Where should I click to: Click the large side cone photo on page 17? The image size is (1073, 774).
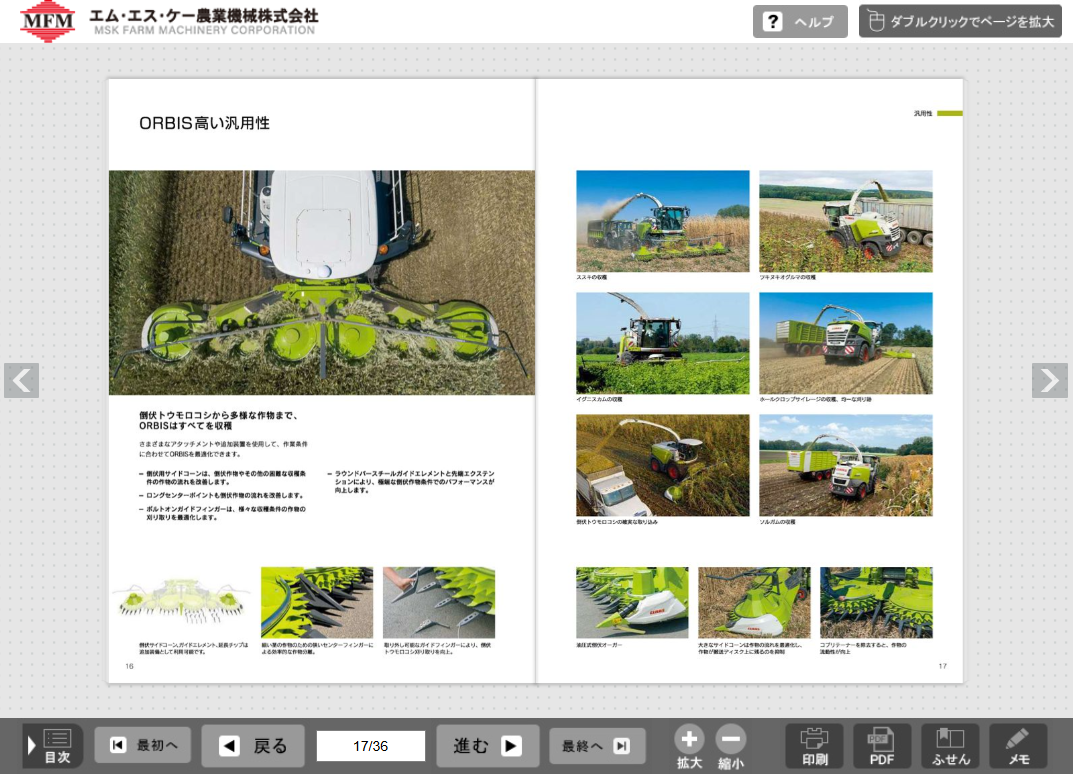[754, 602]
